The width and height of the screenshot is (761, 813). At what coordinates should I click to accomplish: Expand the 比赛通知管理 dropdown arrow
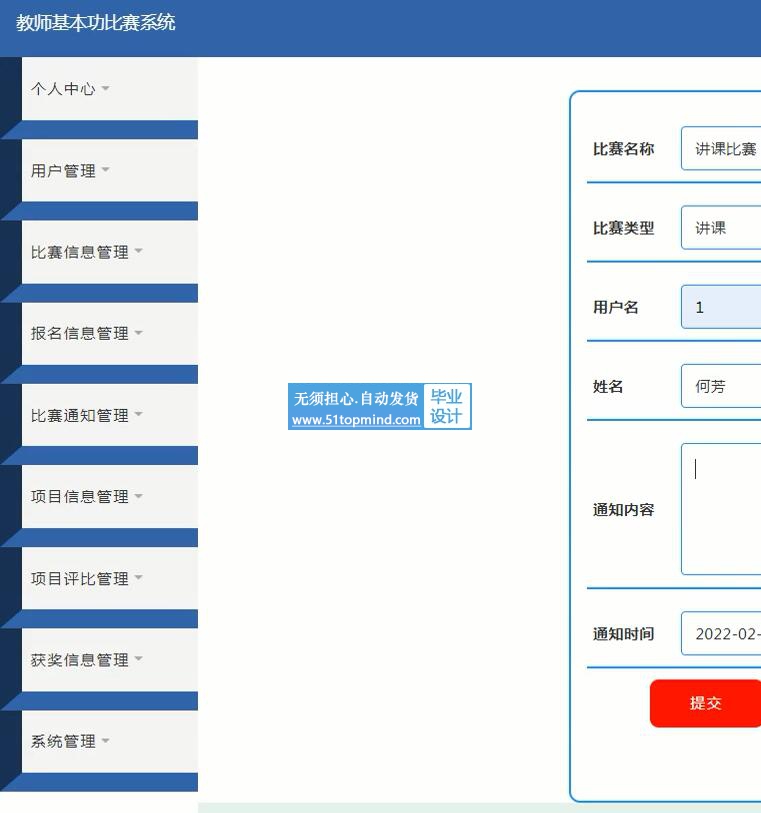click(138, 414)
